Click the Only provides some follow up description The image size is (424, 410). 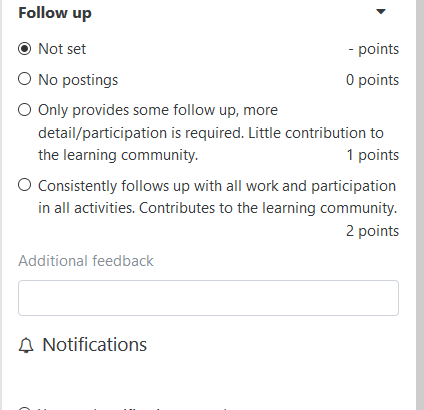pos(211,133)
